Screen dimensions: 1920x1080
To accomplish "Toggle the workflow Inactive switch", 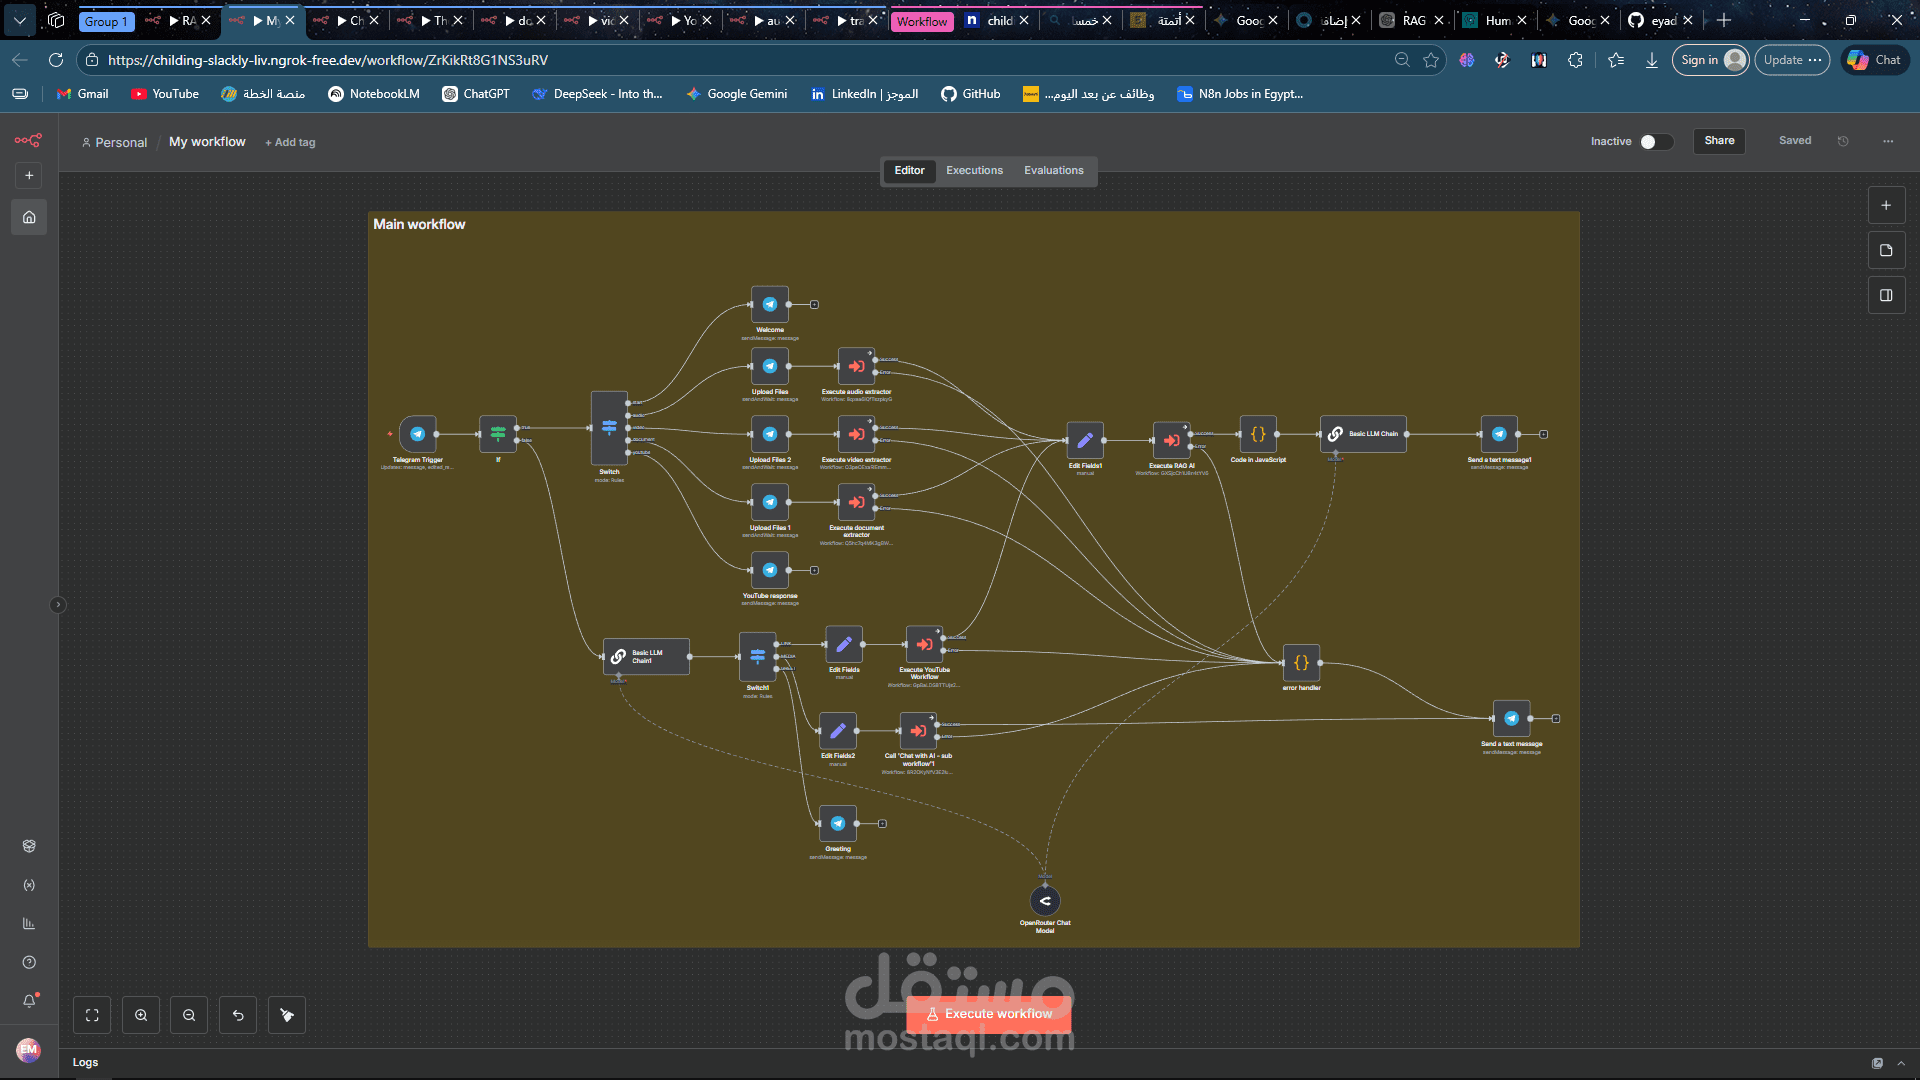I will pos(1656,141).
